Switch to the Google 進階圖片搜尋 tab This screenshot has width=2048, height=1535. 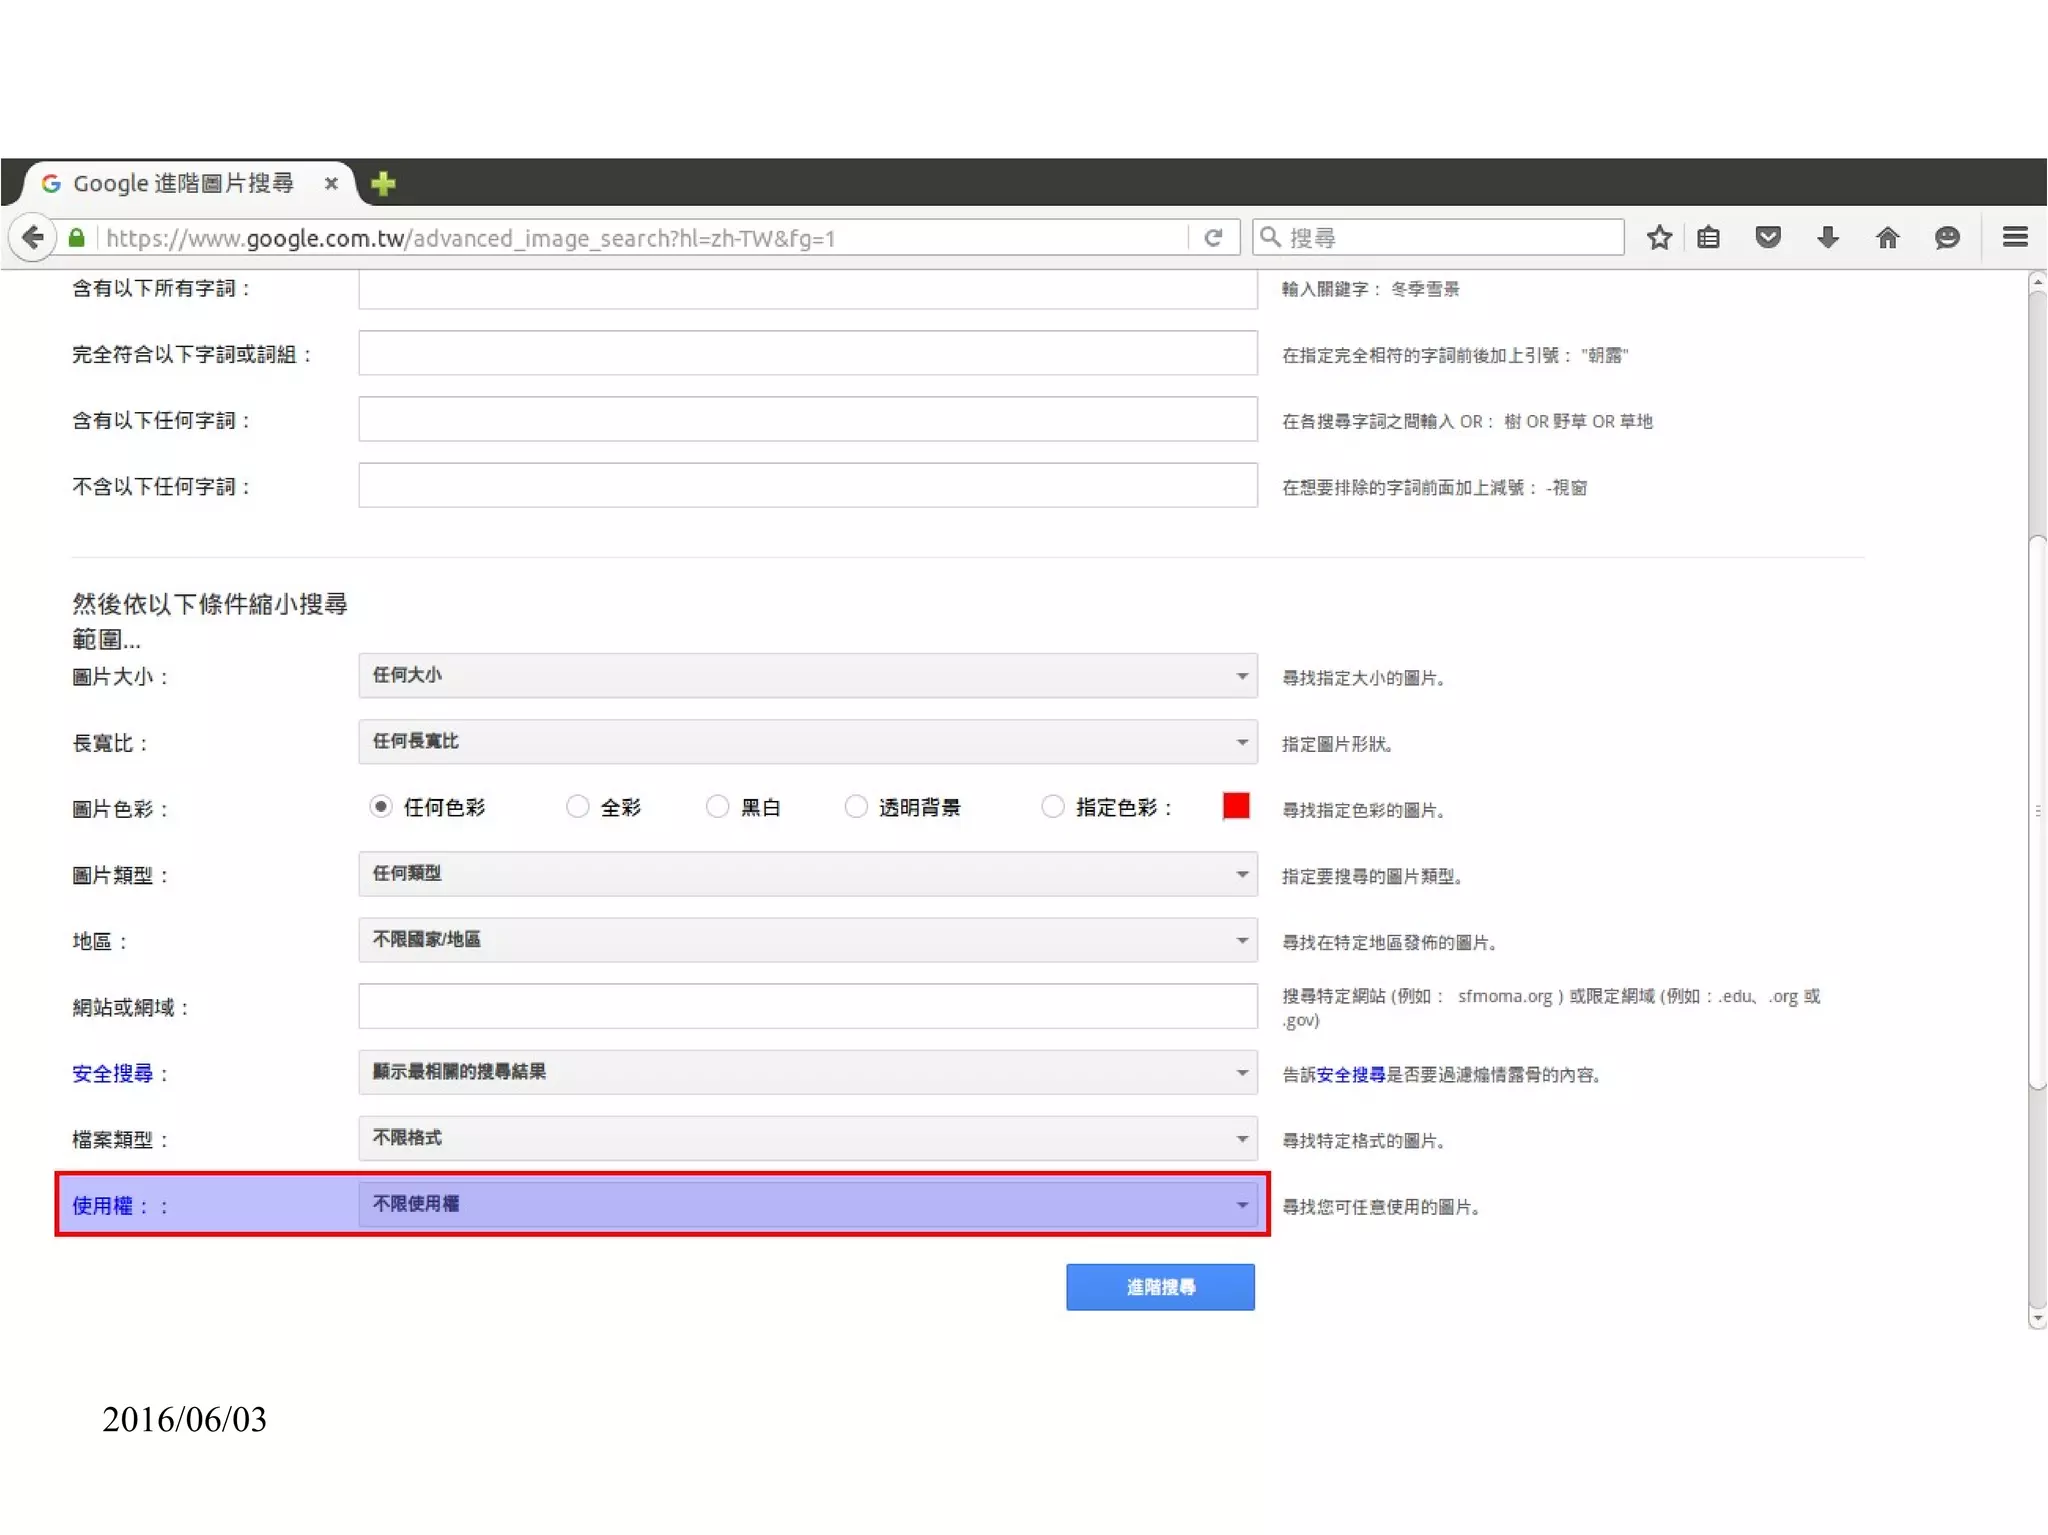(x=184, y=184)
